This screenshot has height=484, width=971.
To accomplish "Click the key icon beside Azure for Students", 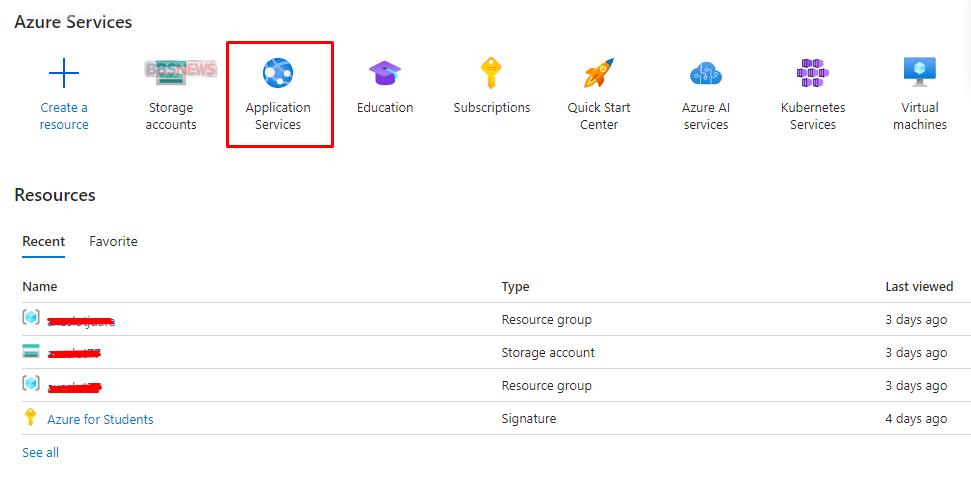I will [30, 418].
